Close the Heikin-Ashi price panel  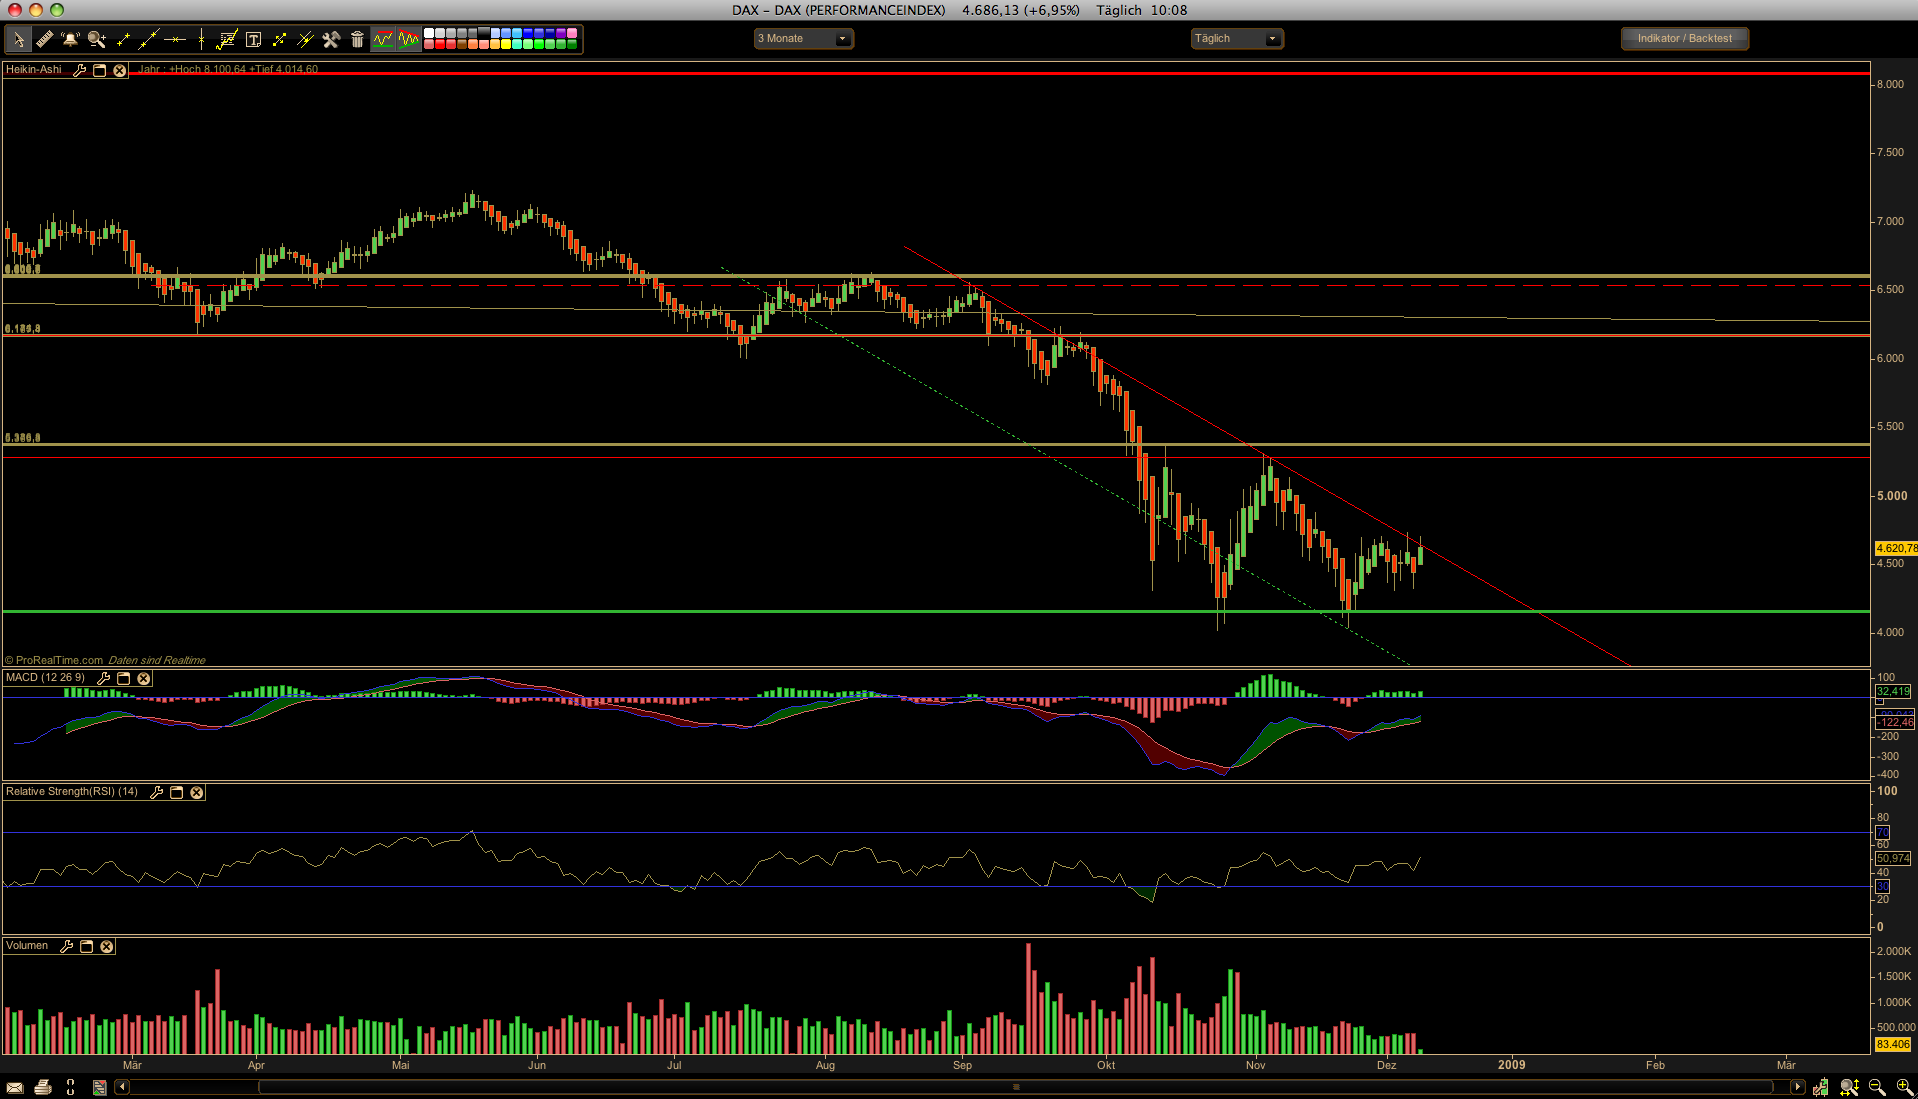point(120,70)
